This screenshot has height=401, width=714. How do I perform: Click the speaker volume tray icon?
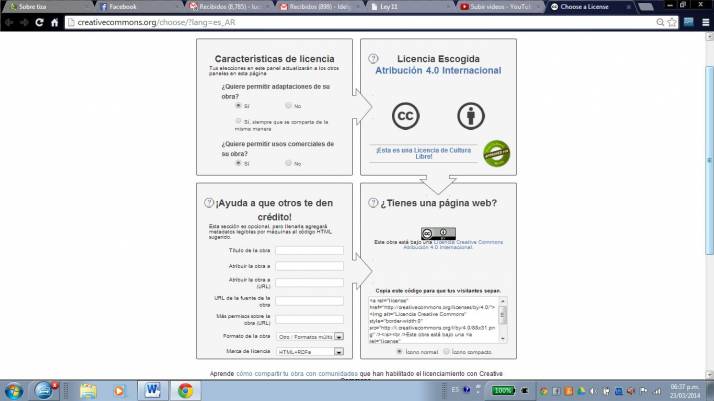(x=593, y=391)
